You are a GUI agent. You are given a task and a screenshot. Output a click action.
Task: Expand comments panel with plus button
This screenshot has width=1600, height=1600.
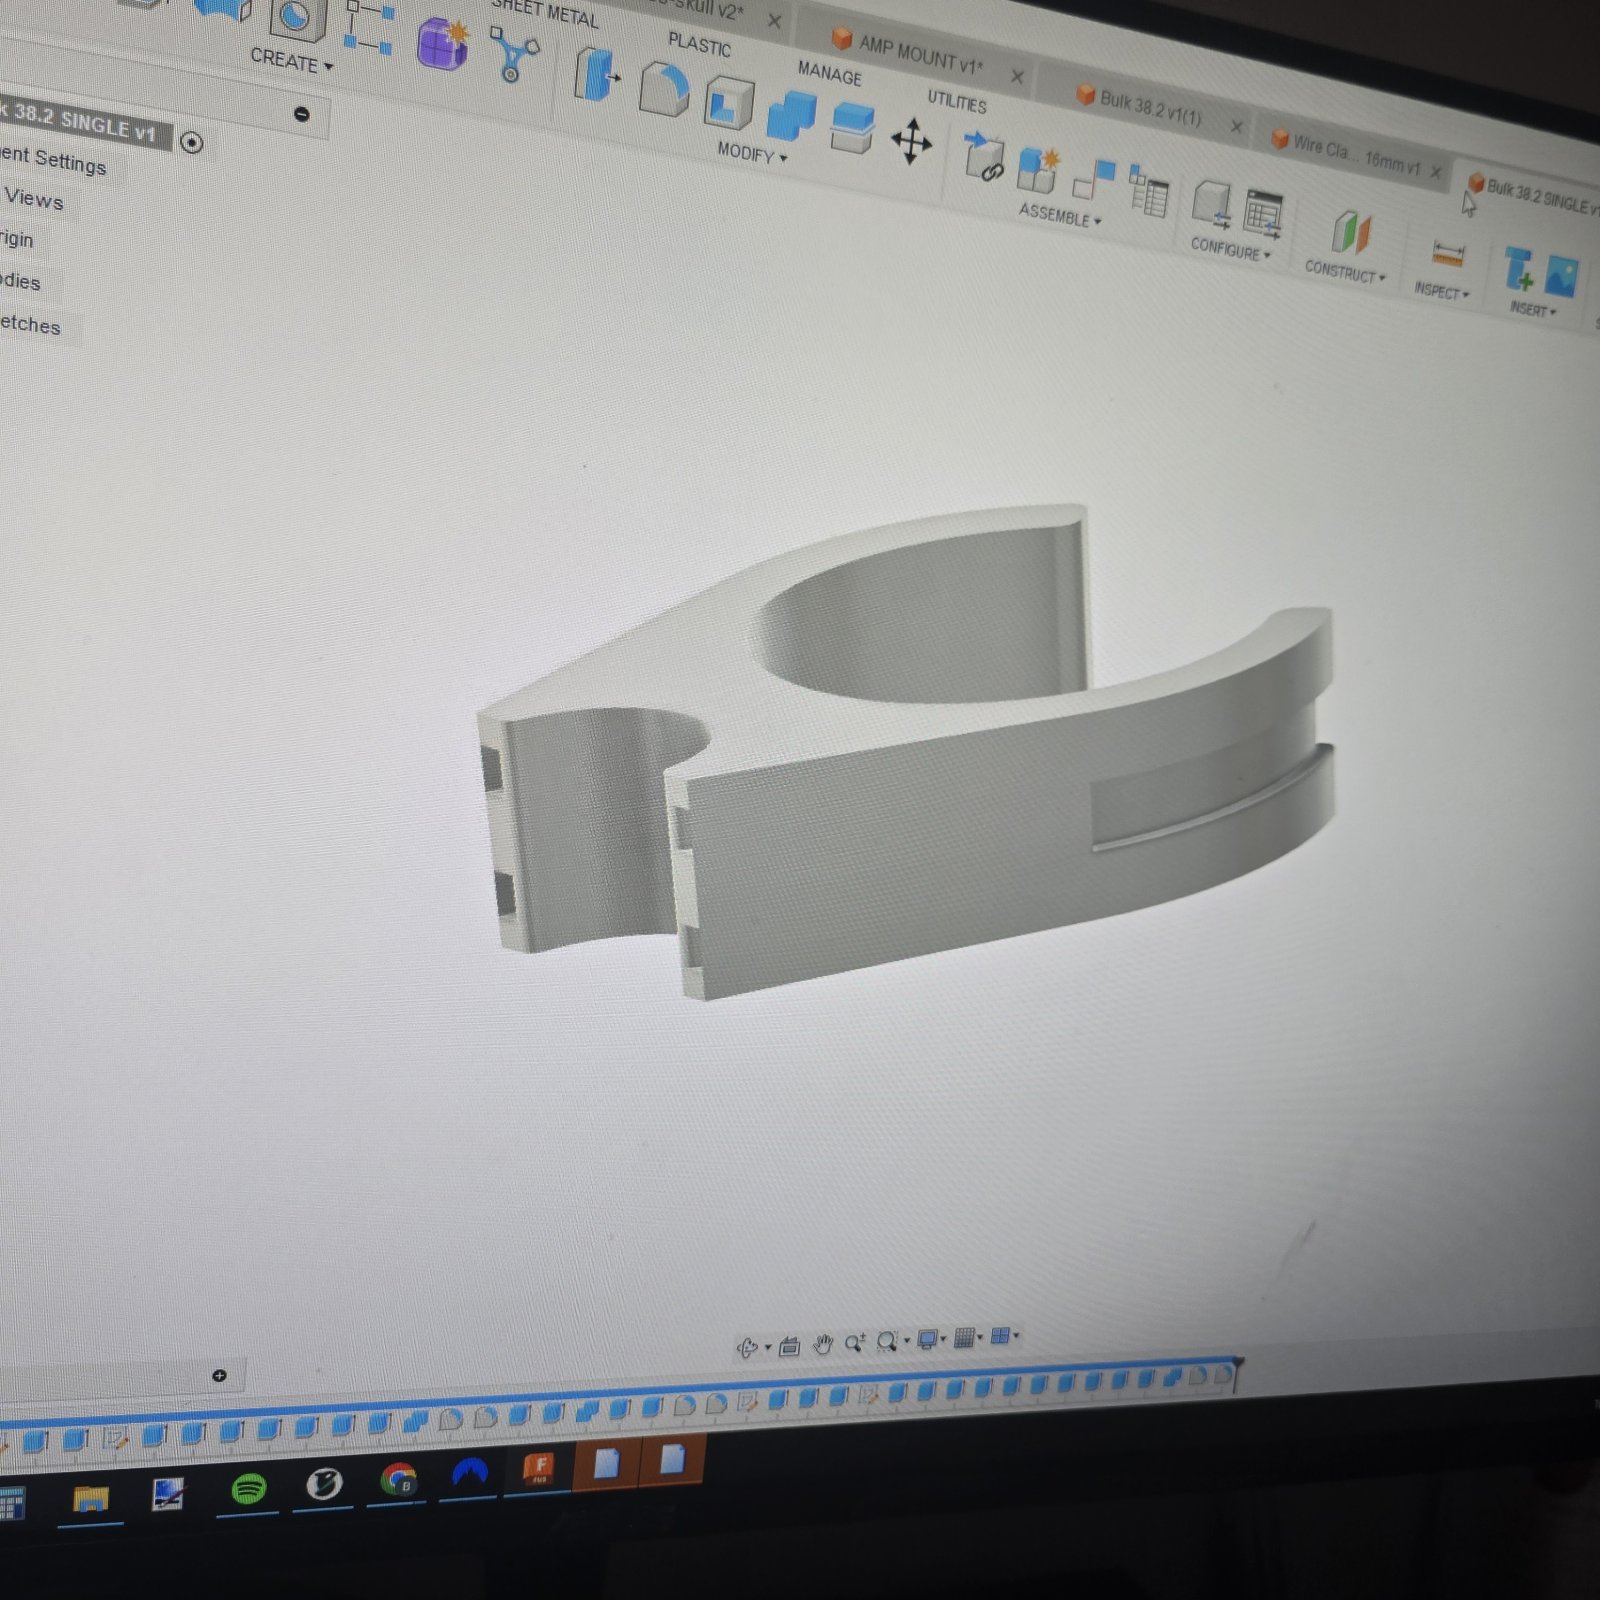[x=219, y=1376]
